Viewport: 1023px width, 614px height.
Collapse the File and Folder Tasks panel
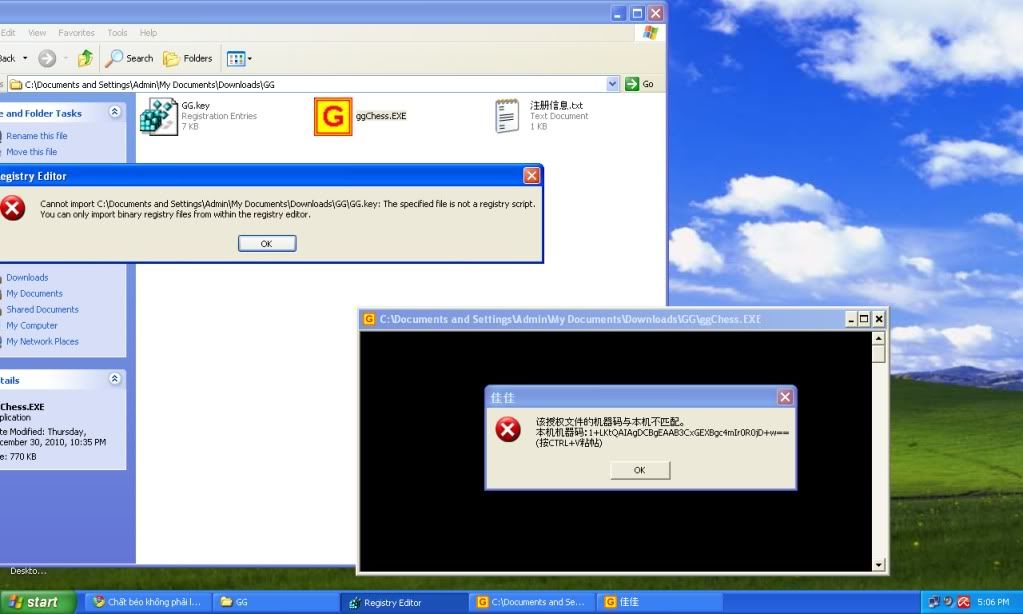click(x=115, y=112)
